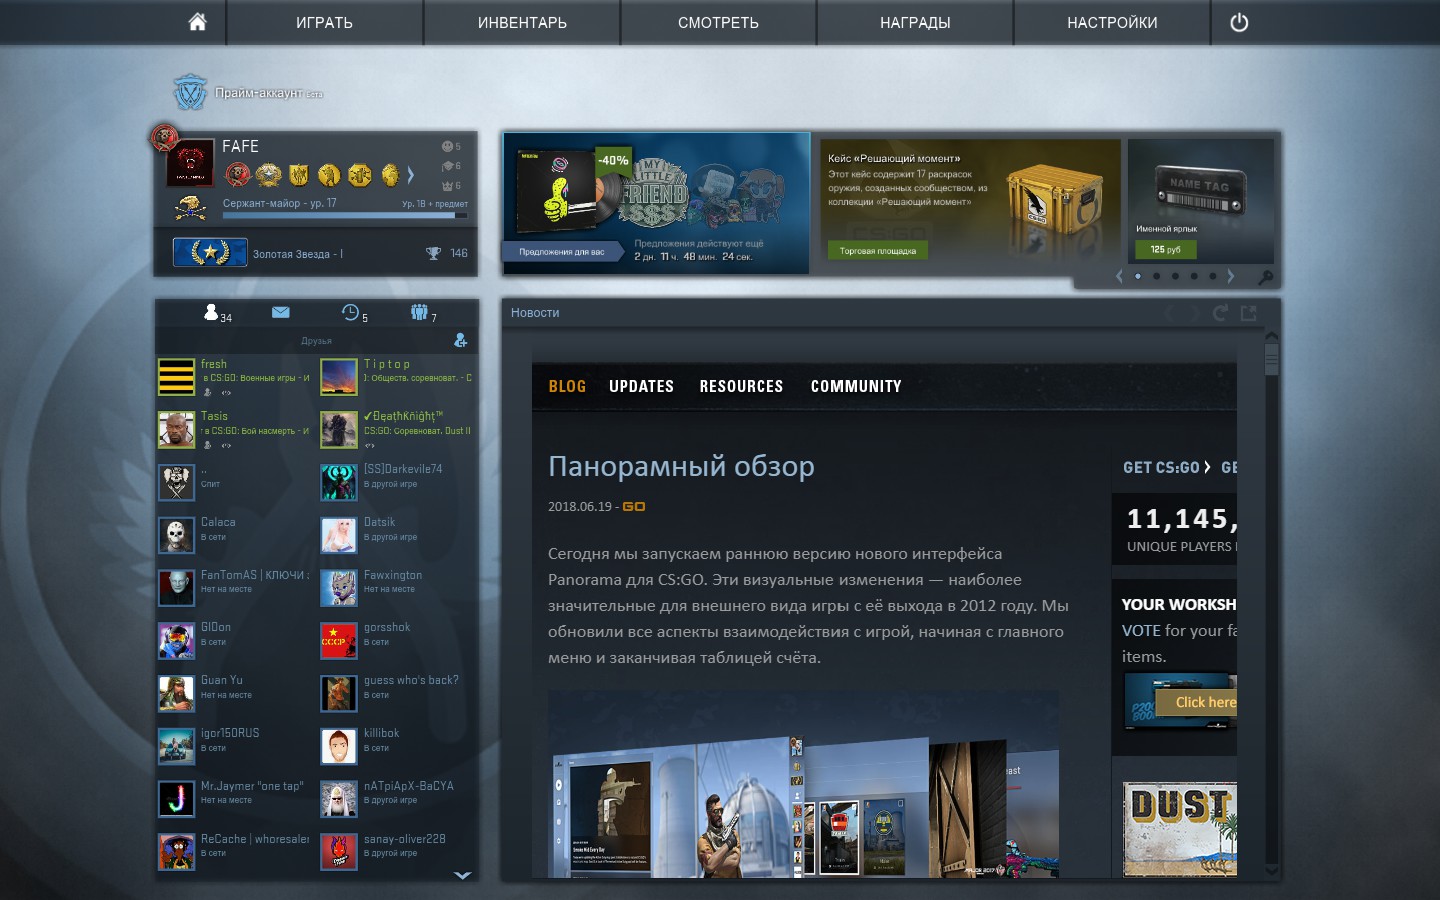1440x900 pixels.
Task: Click the trophy wins icon
Action: click(x=433, y=253)
